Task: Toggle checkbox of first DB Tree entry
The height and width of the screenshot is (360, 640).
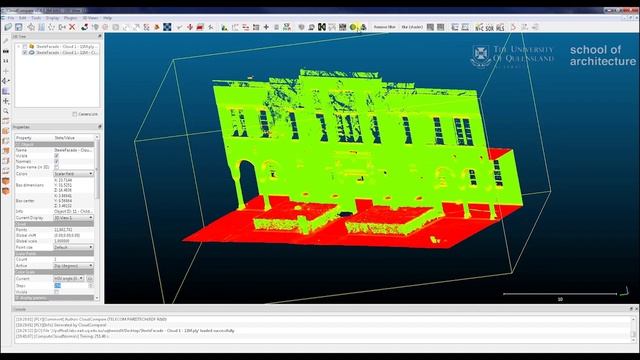Action: pyautogui.click(x=25, y=47)
